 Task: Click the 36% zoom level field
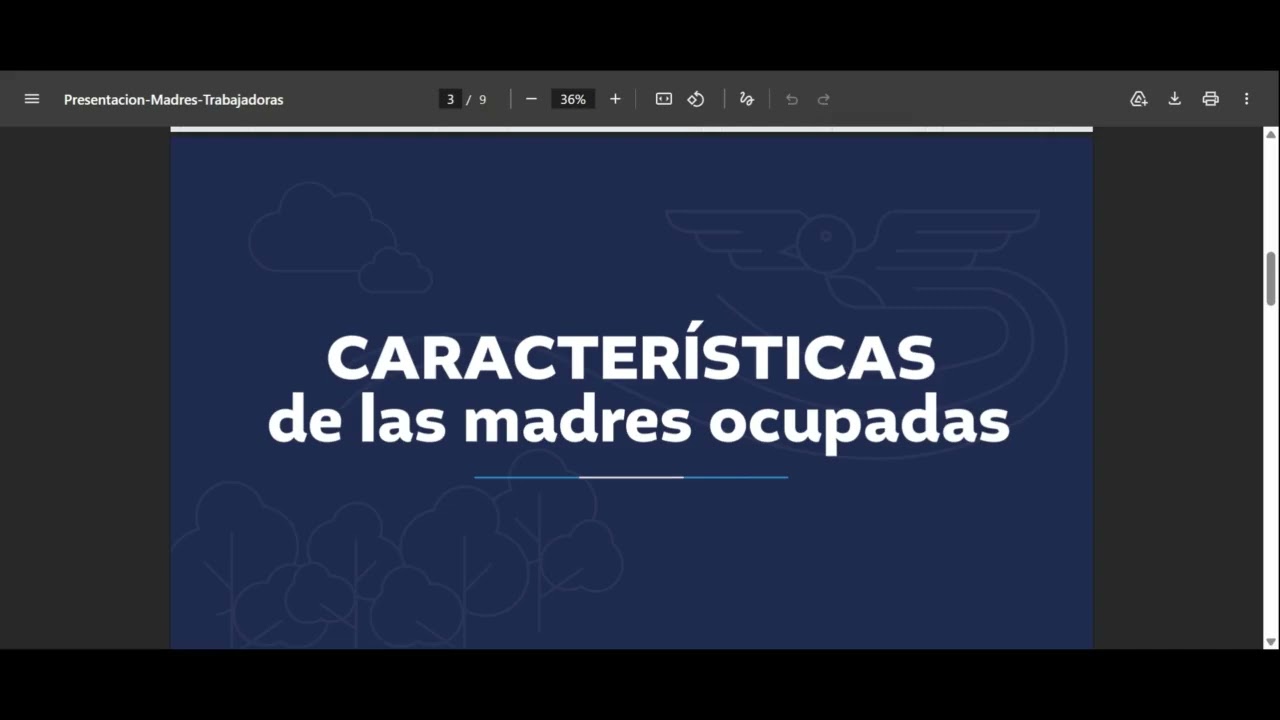pos(573,99)
